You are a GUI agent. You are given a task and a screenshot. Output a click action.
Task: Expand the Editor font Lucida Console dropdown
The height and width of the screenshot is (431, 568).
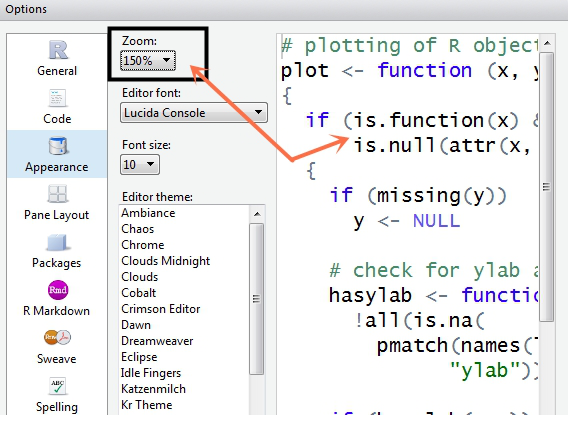(x=194, y=113)
